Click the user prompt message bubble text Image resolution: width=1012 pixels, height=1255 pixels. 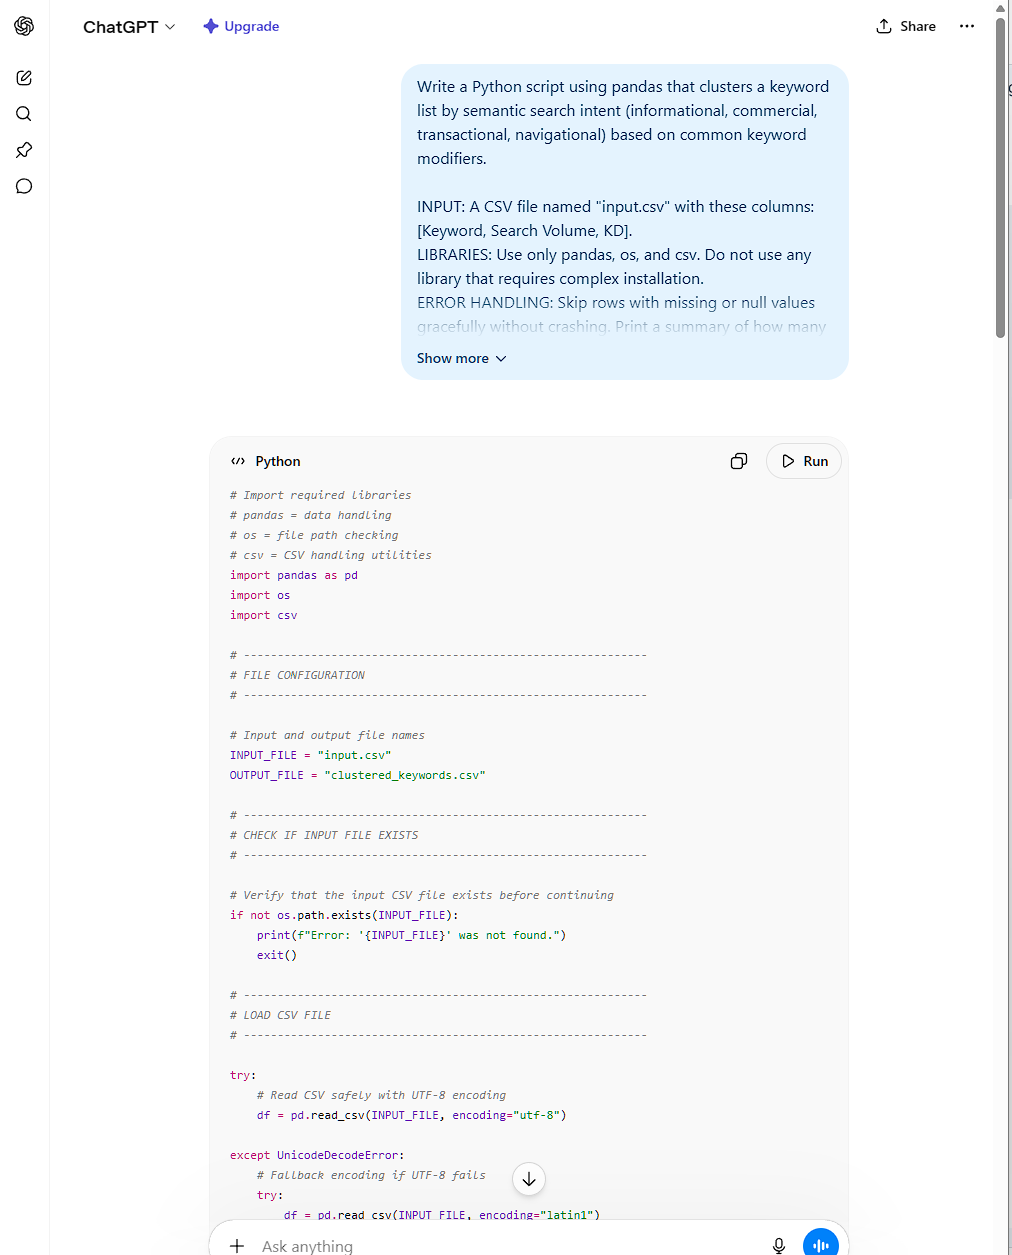(x=624, y=206)
